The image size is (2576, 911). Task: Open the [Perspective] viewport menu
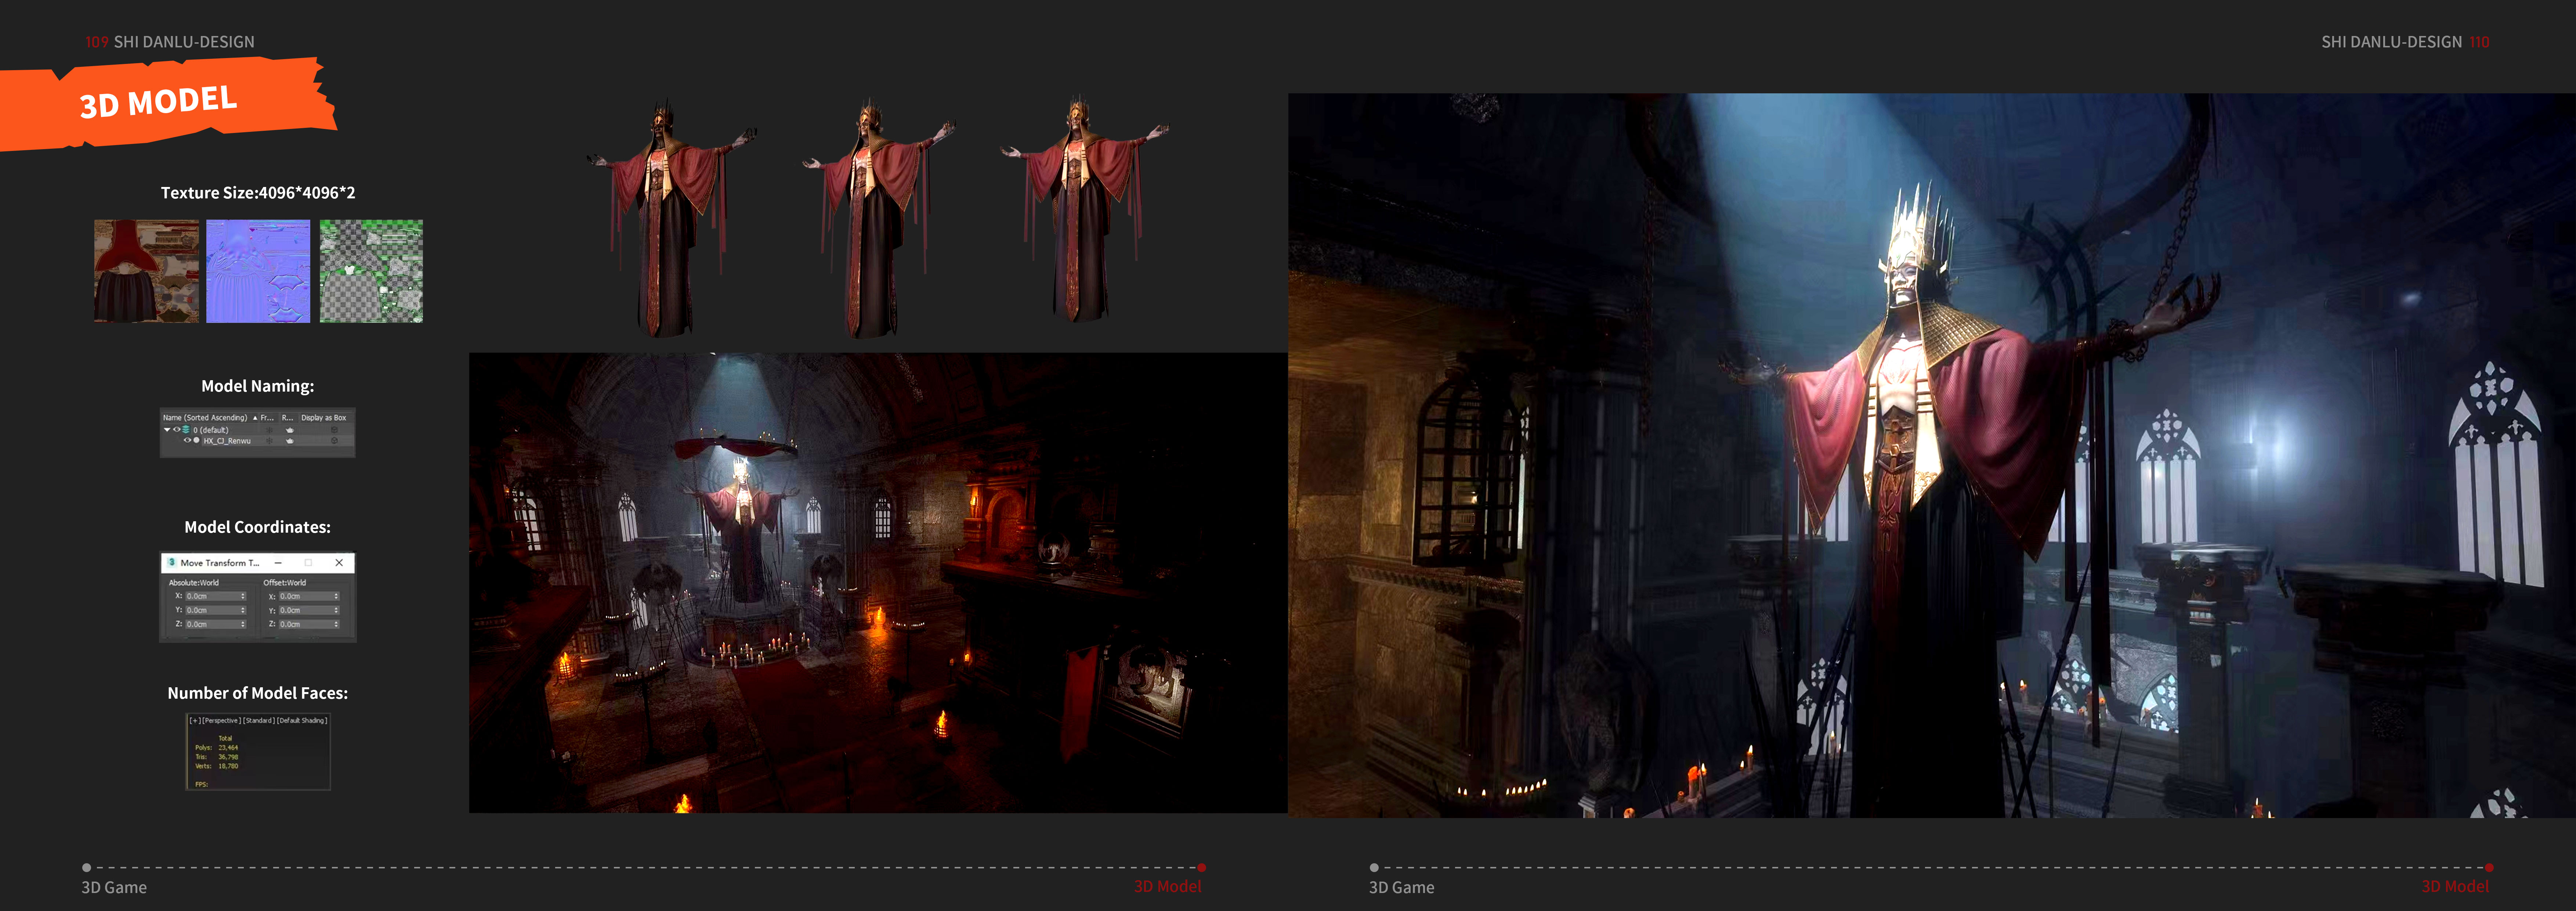click(x=222, y=721)
